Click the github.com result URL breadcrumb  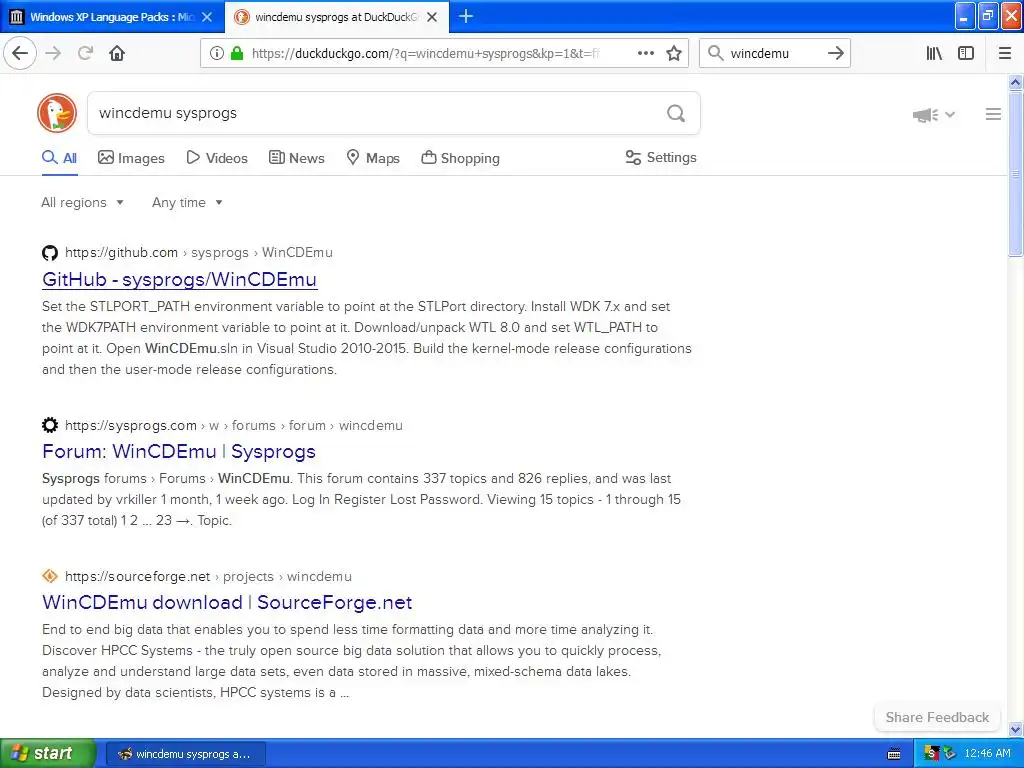199,253
